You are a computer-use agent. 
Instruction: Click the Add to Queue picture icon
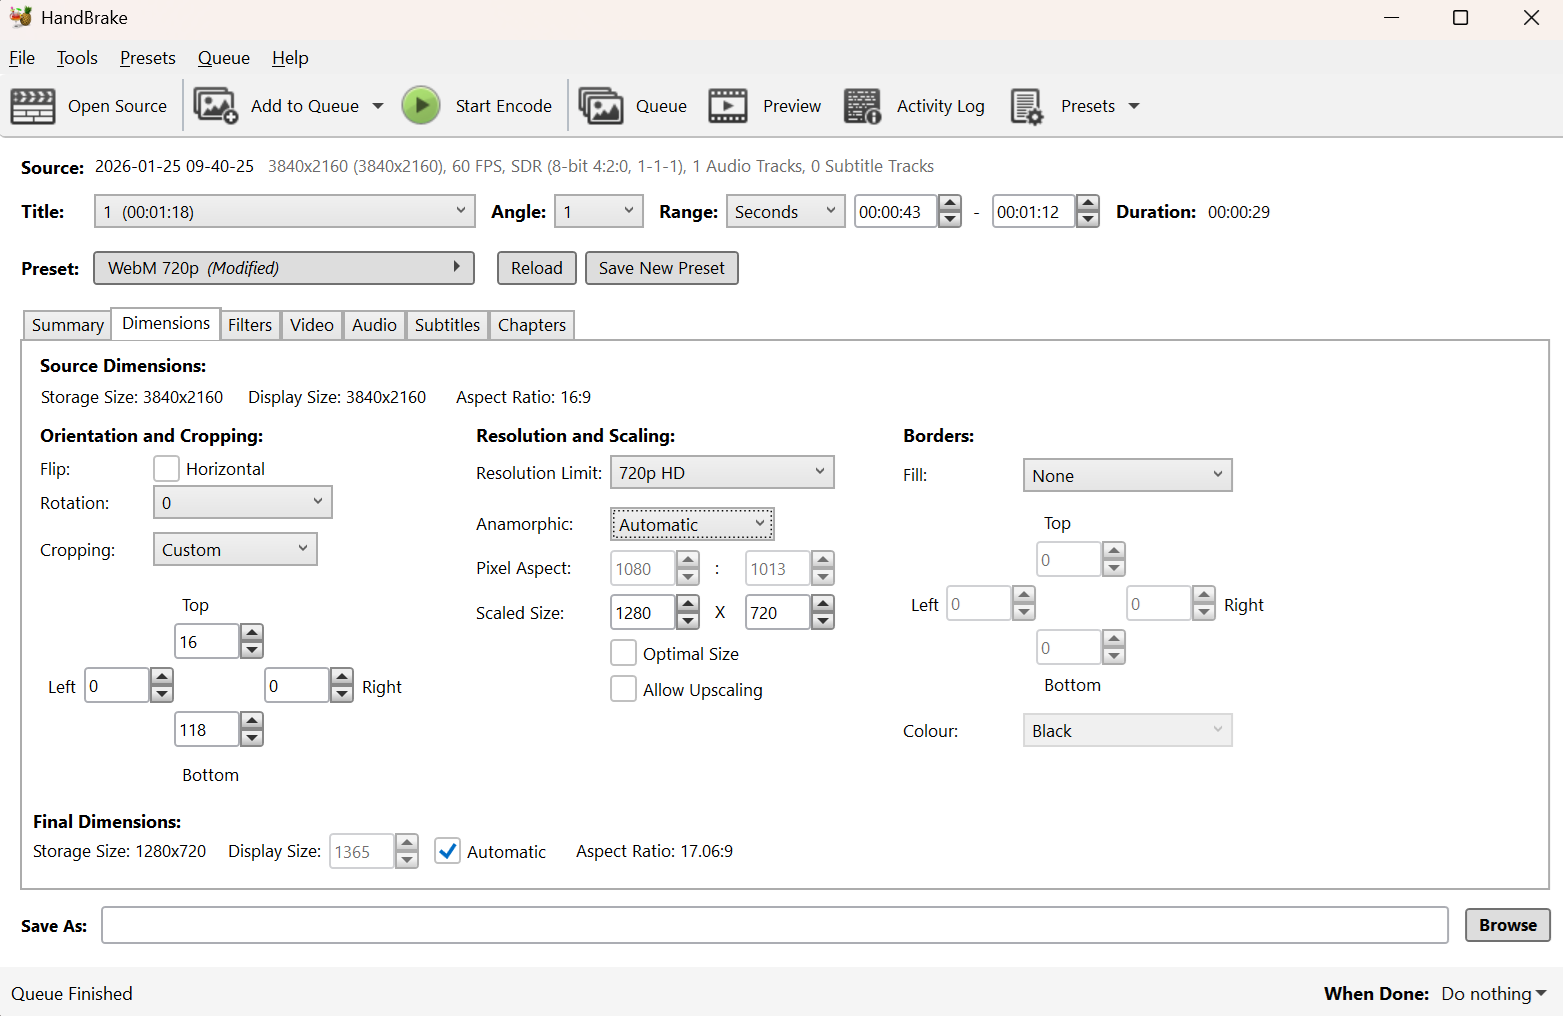point(215,106)
